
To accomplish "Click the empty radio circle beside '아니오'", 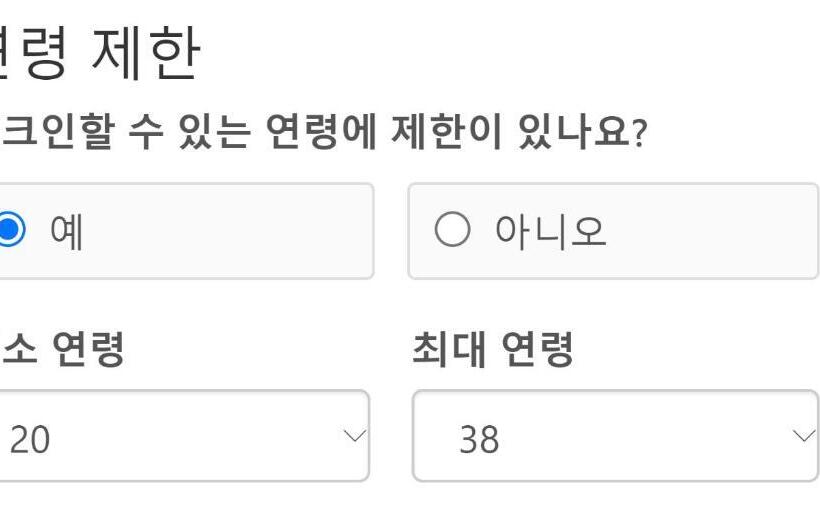I will (x=452, y=231).
